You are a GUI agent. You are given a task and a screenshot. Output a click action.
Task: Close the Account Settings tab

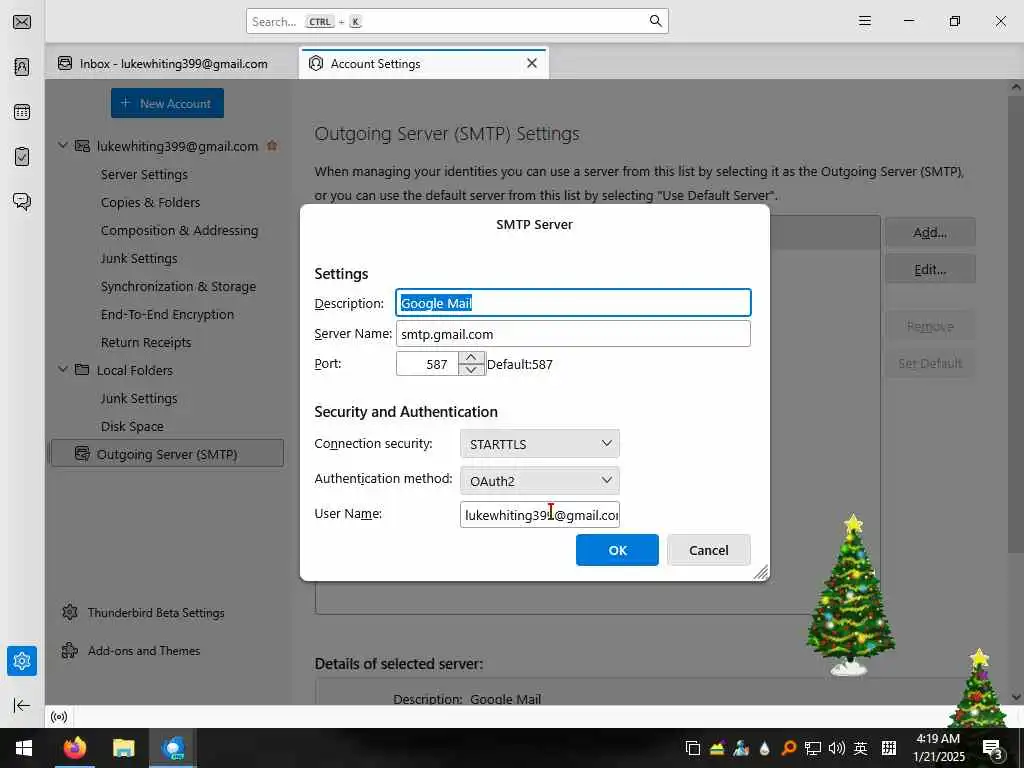coord(532,63)
